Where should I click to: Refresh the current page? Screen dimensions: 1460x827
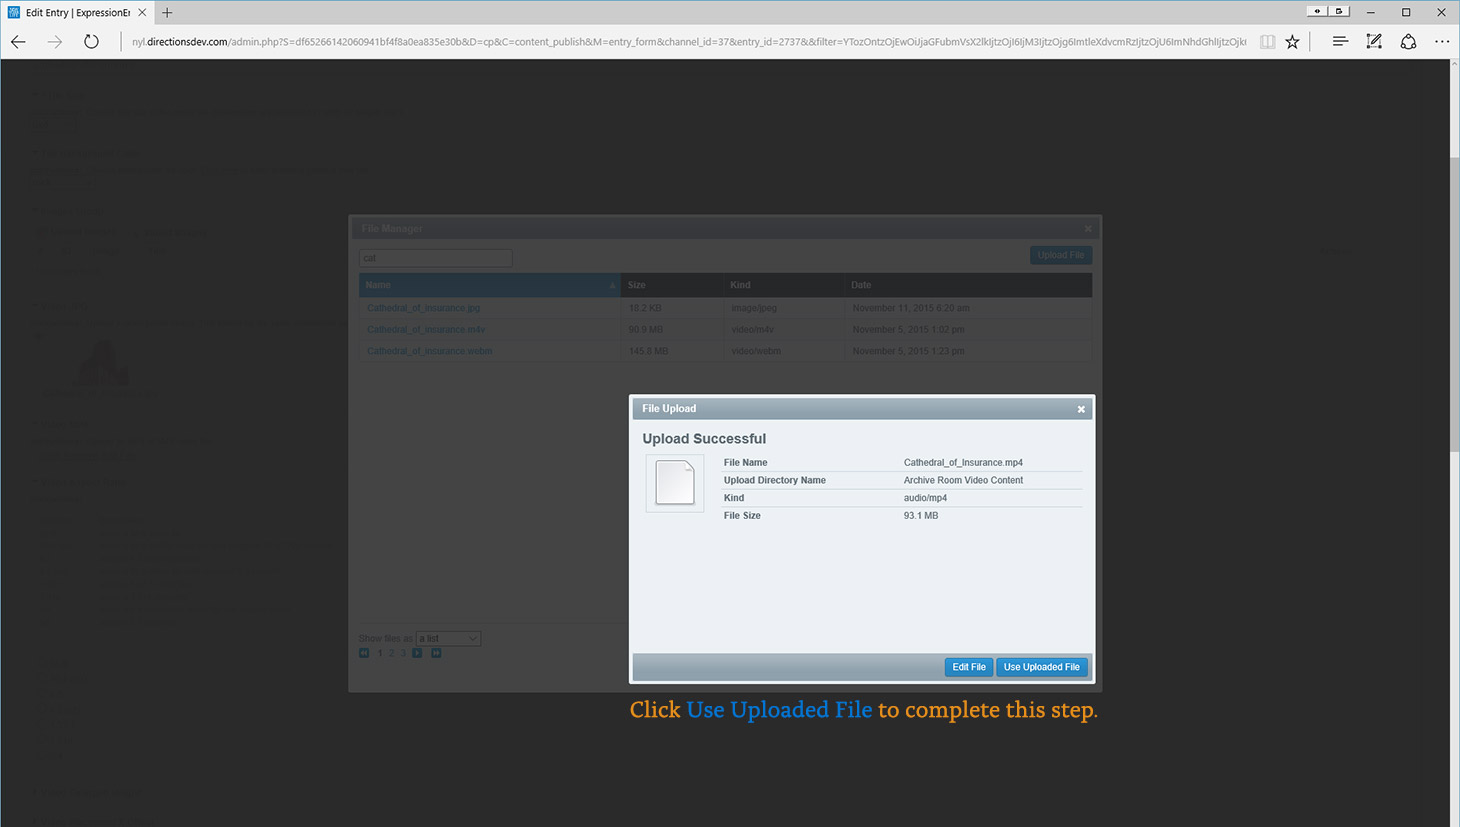pos(91,42)
